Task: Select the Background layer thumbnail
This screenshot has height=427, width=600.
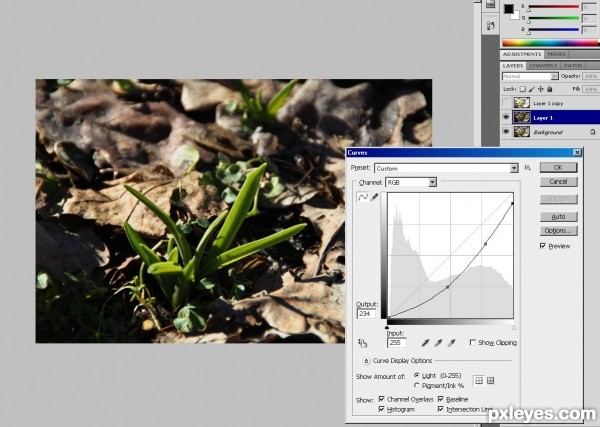Action: (x=522, y=132)
